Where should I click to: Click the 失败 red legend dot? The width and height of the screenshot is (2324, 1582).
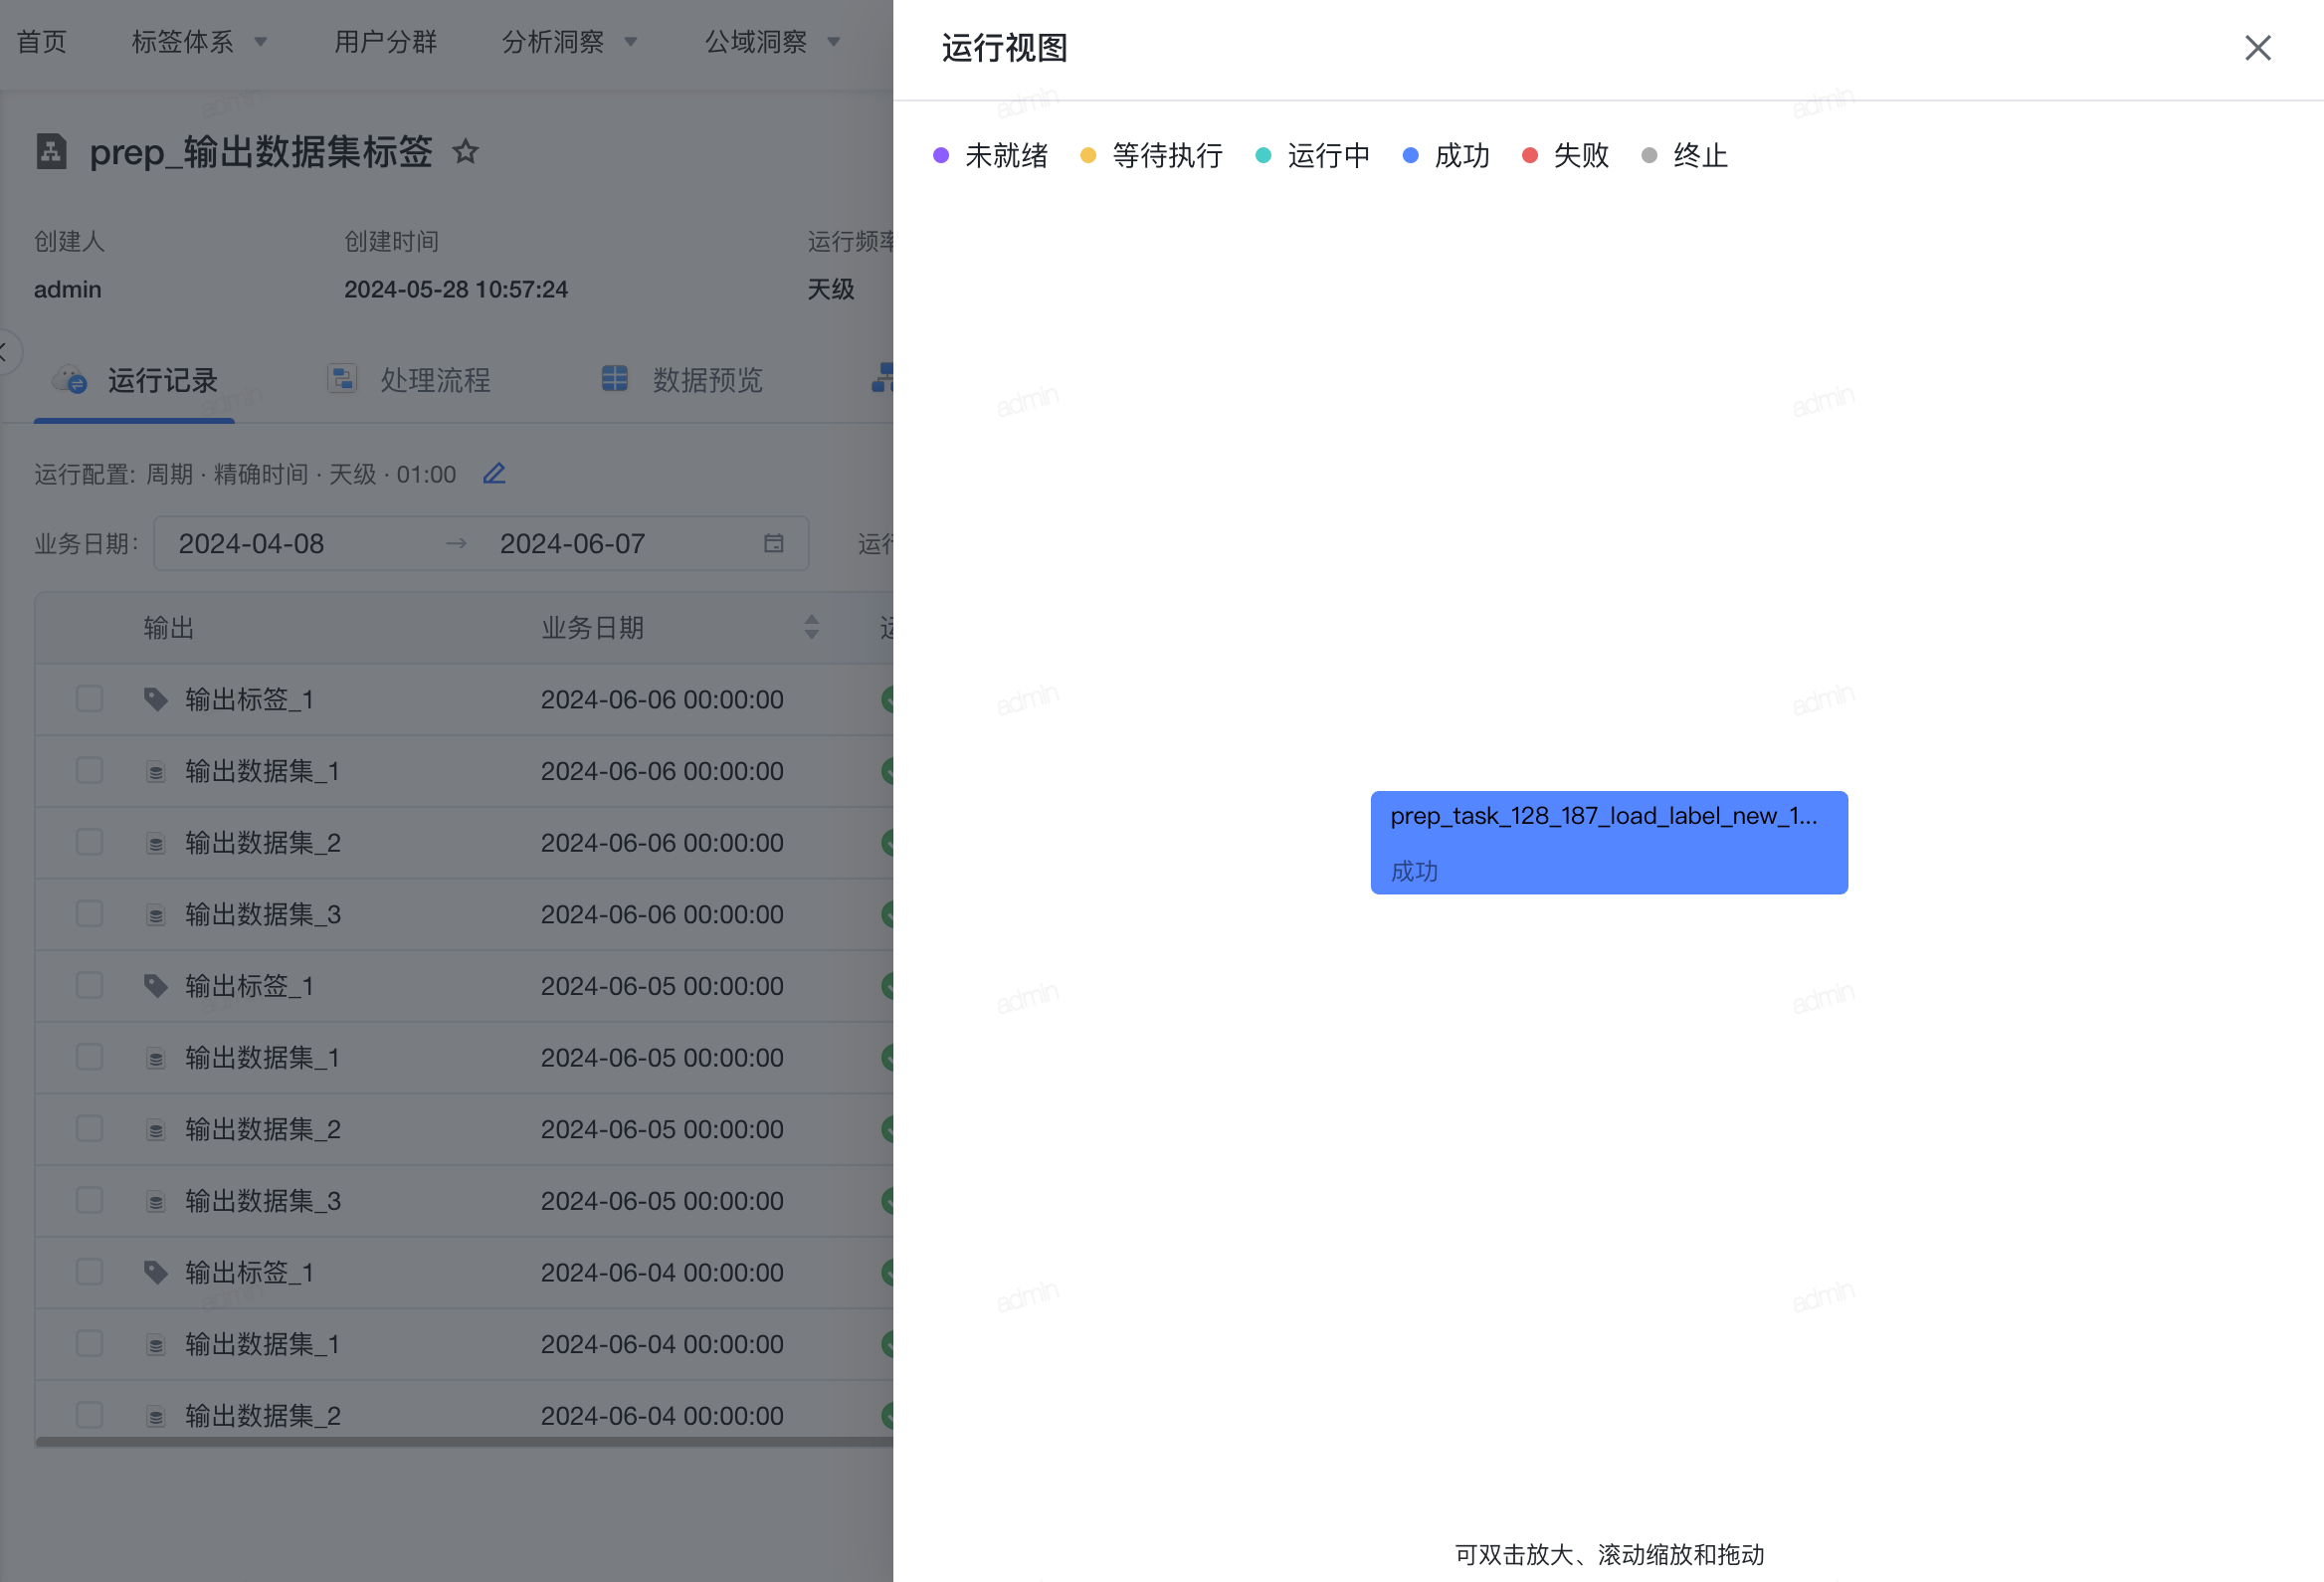(1529, 156)
